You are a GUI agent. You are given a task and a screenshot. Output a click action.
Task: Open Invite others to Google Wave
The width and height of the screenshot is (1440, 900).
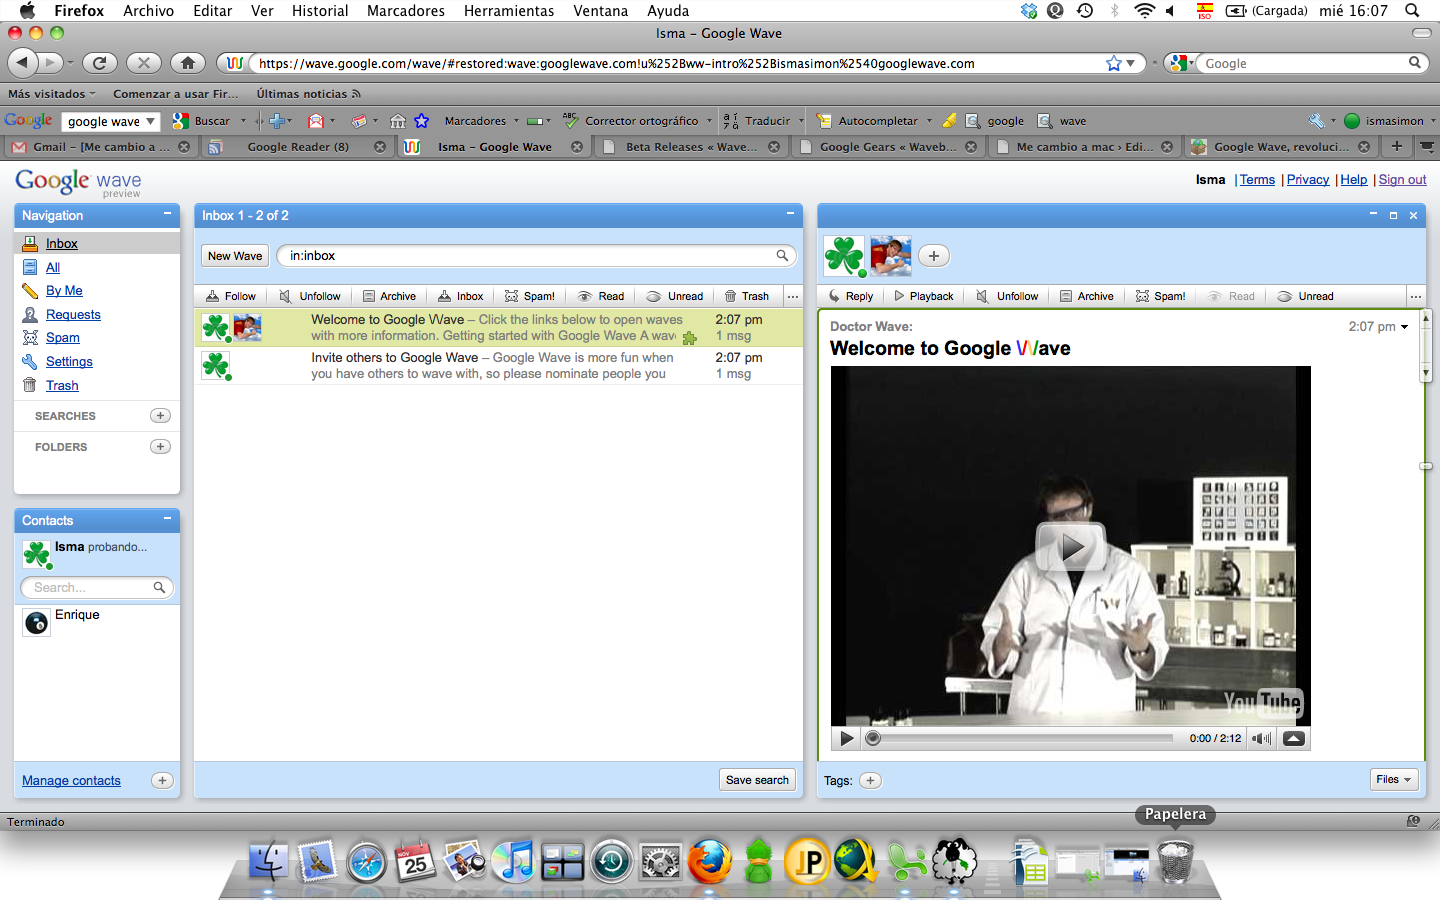(x=498, y=366)
